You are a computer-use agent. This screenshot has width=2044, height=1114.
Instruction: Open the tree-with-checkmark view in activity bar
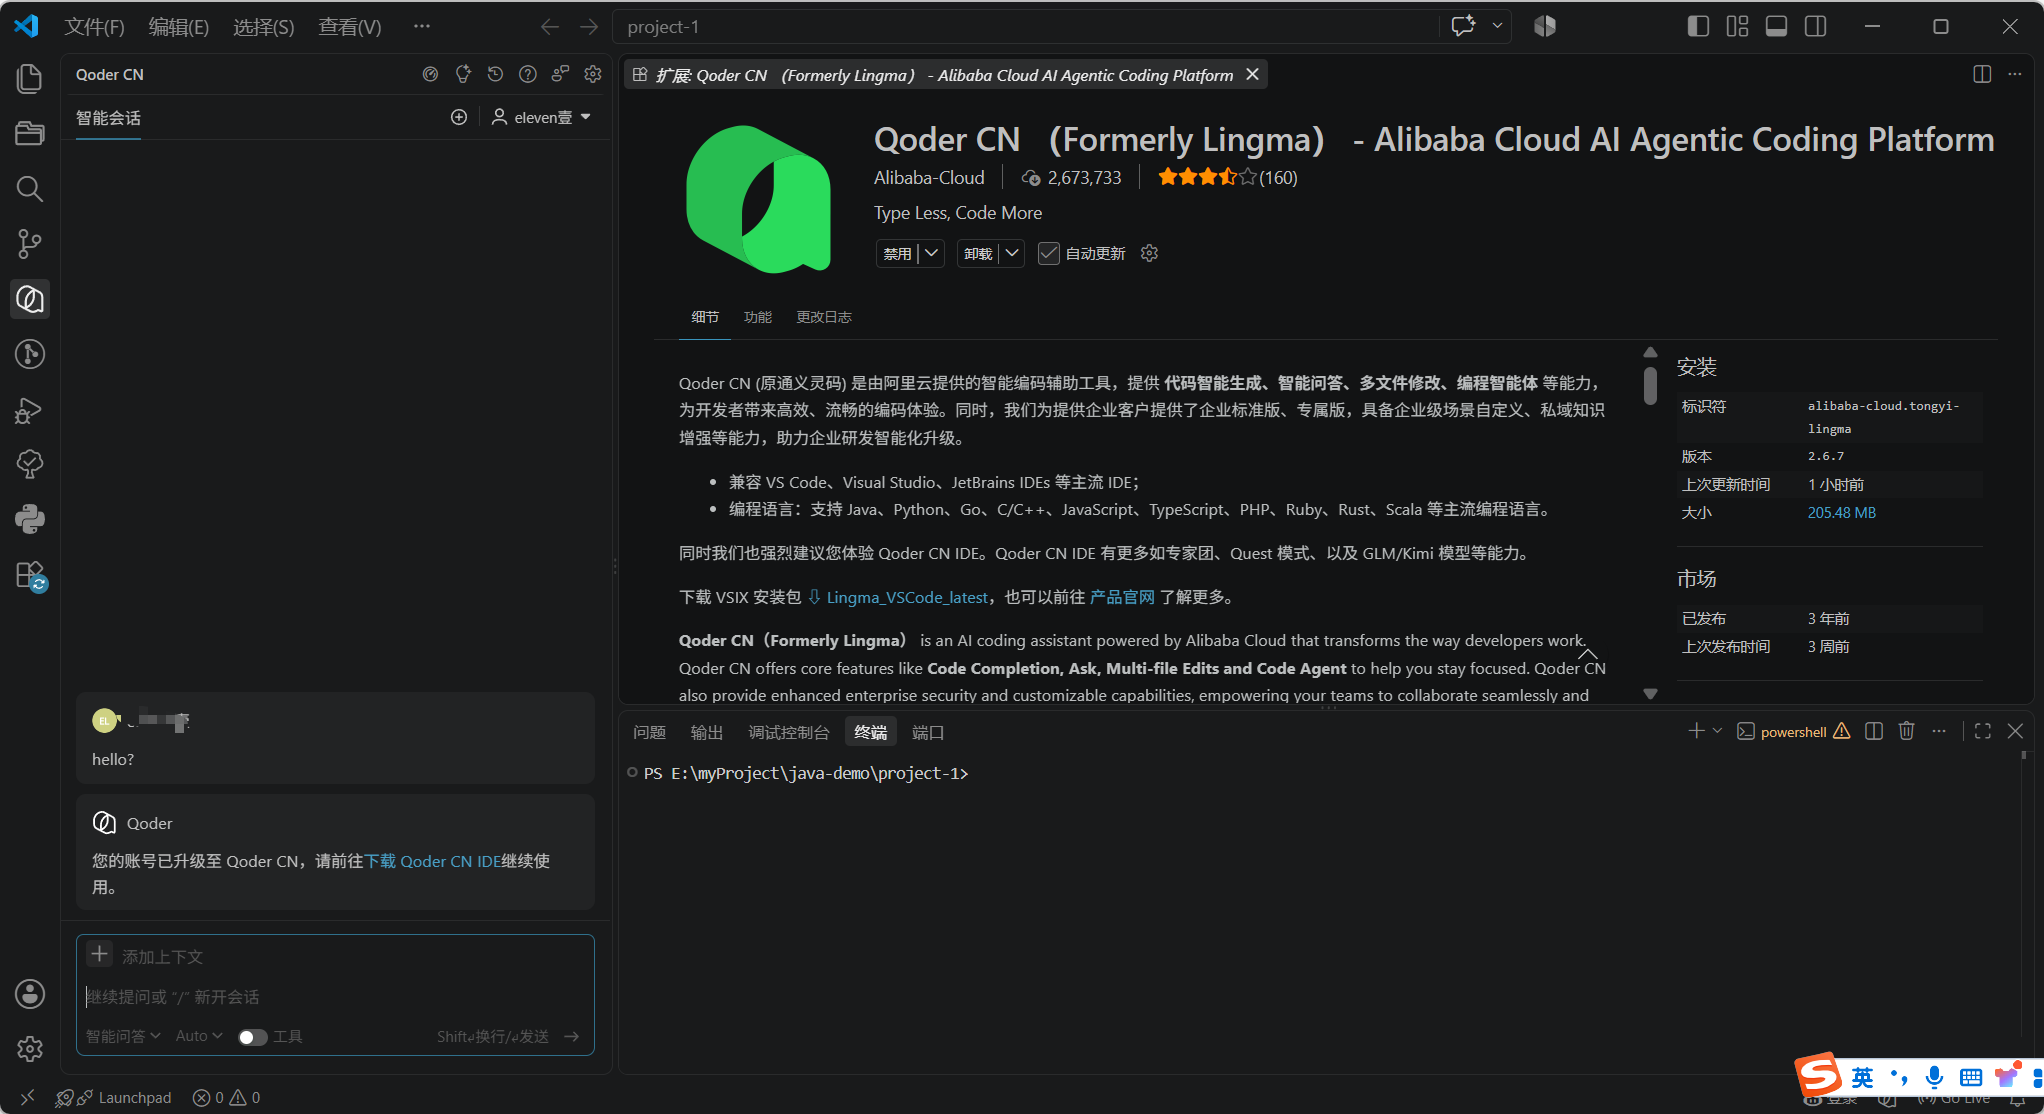click(x=30, y=464)
